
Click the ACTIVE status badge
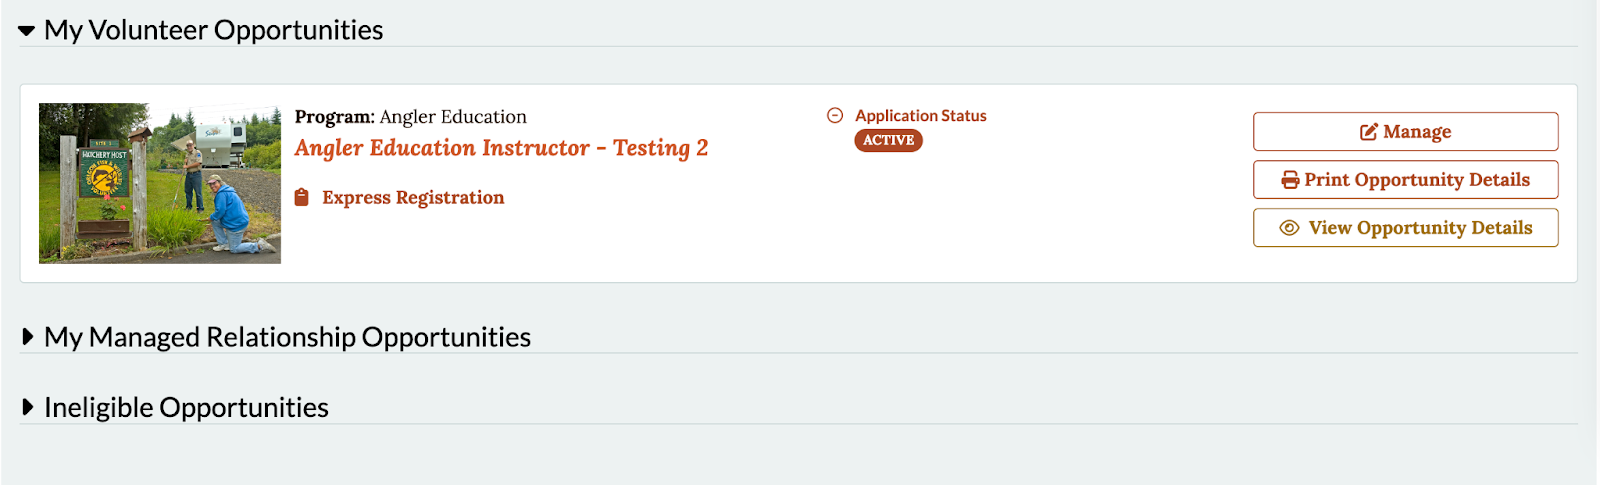[888, 140]
